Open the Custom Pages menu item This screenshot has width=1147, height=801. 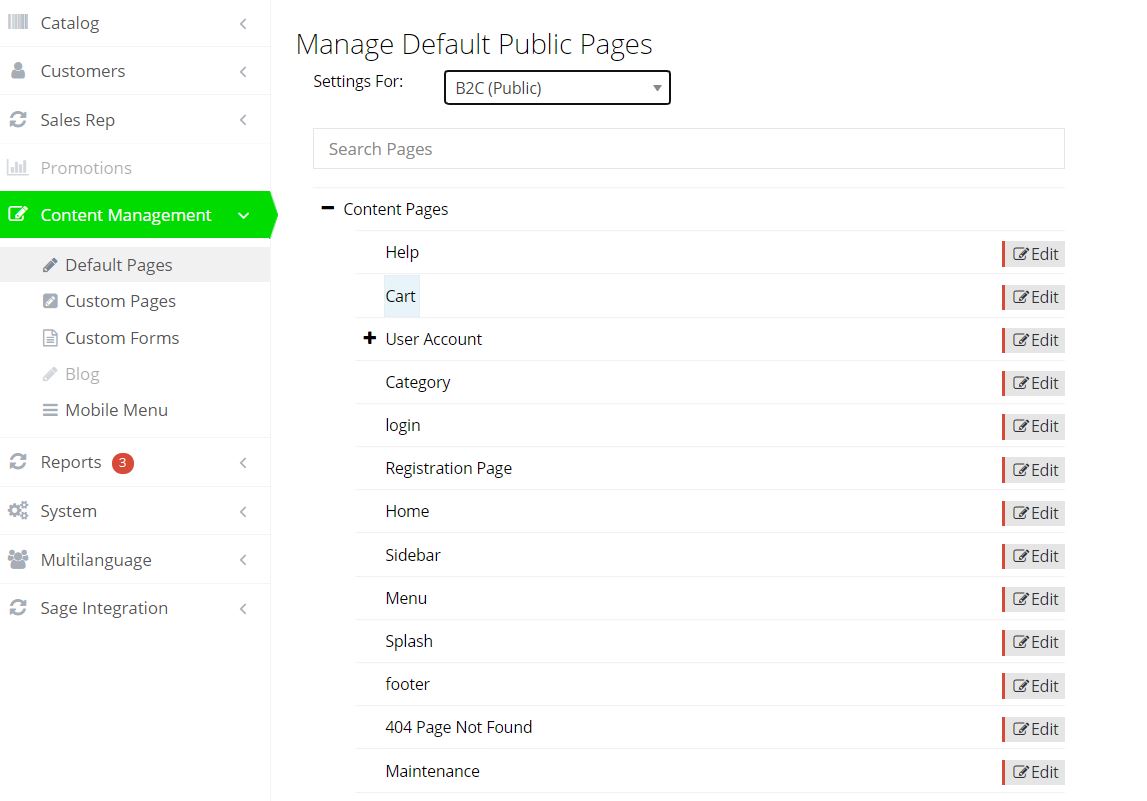[x=120, y=301]
